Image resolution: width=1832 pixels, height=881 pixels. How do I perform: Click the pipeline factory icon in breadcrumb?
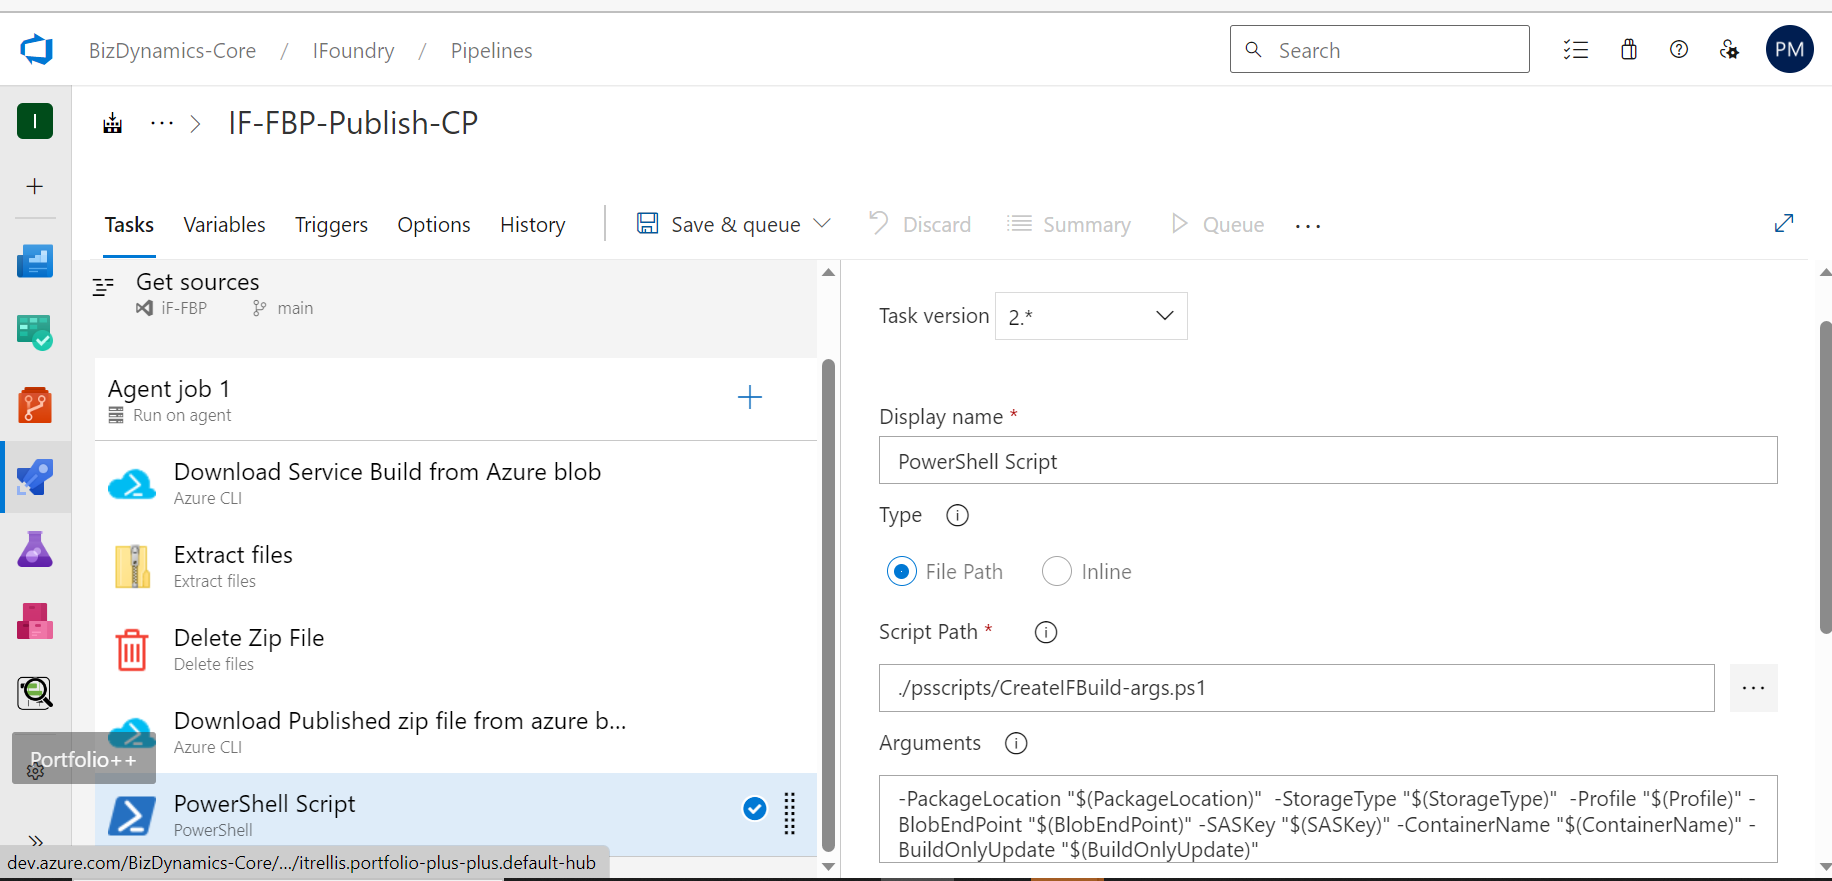[113, 123]
